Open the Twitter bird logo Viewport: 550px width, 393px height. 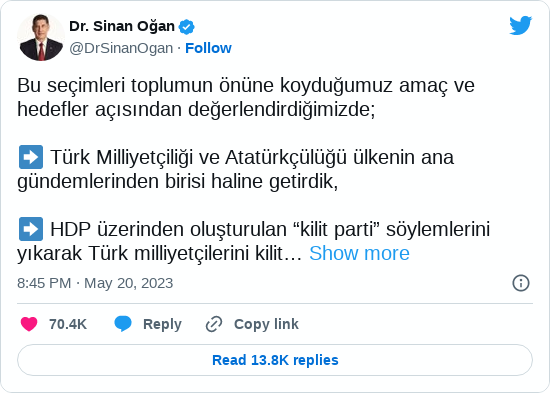pyautogui.click(x=521, y=25)
